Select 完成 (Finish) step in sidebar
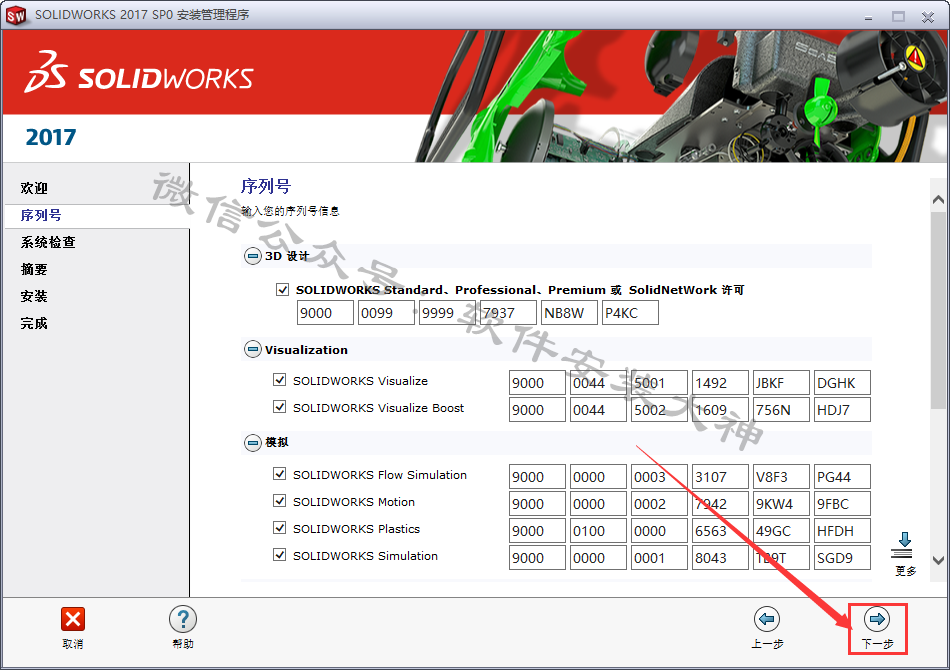950x670 pixels. click(34, 323)
